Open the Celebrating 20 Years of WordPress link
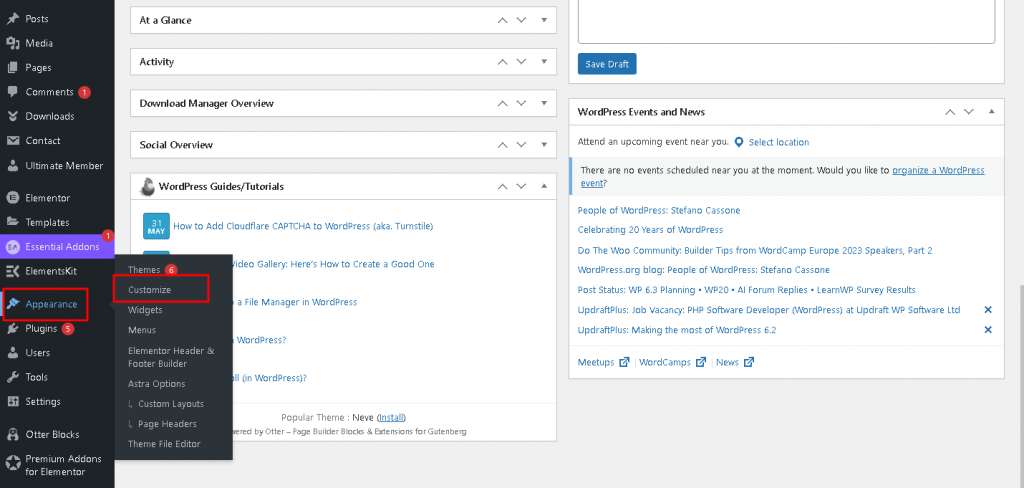 [650, 230]
